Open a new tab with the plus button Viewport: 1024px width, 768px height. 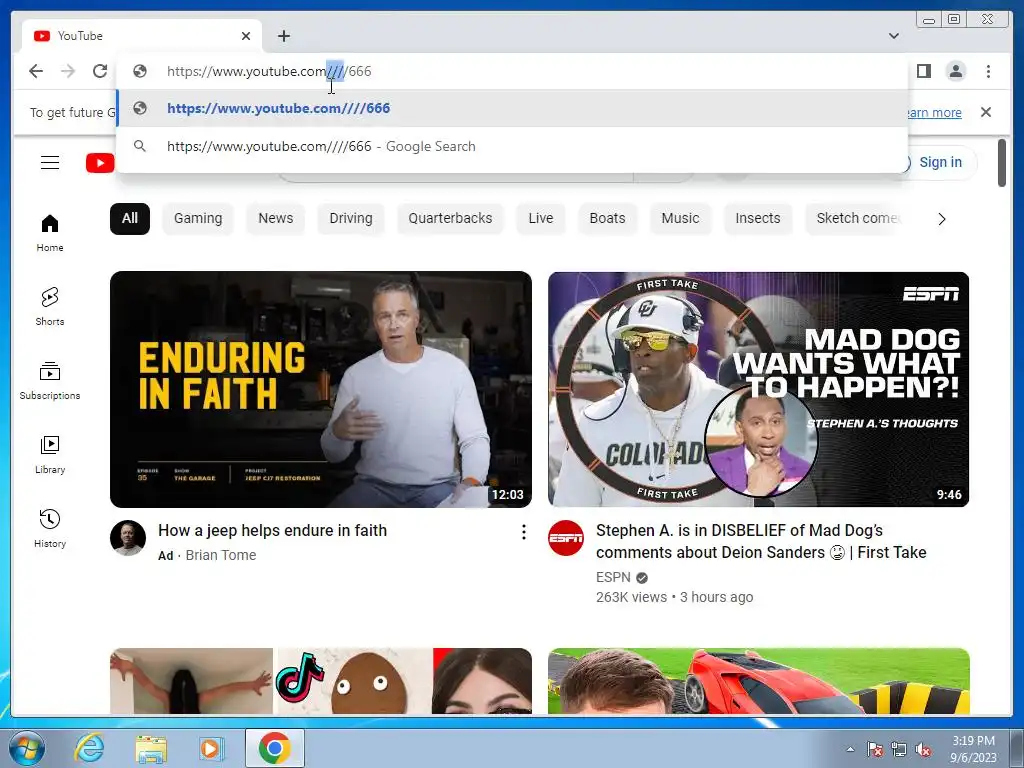283,36
